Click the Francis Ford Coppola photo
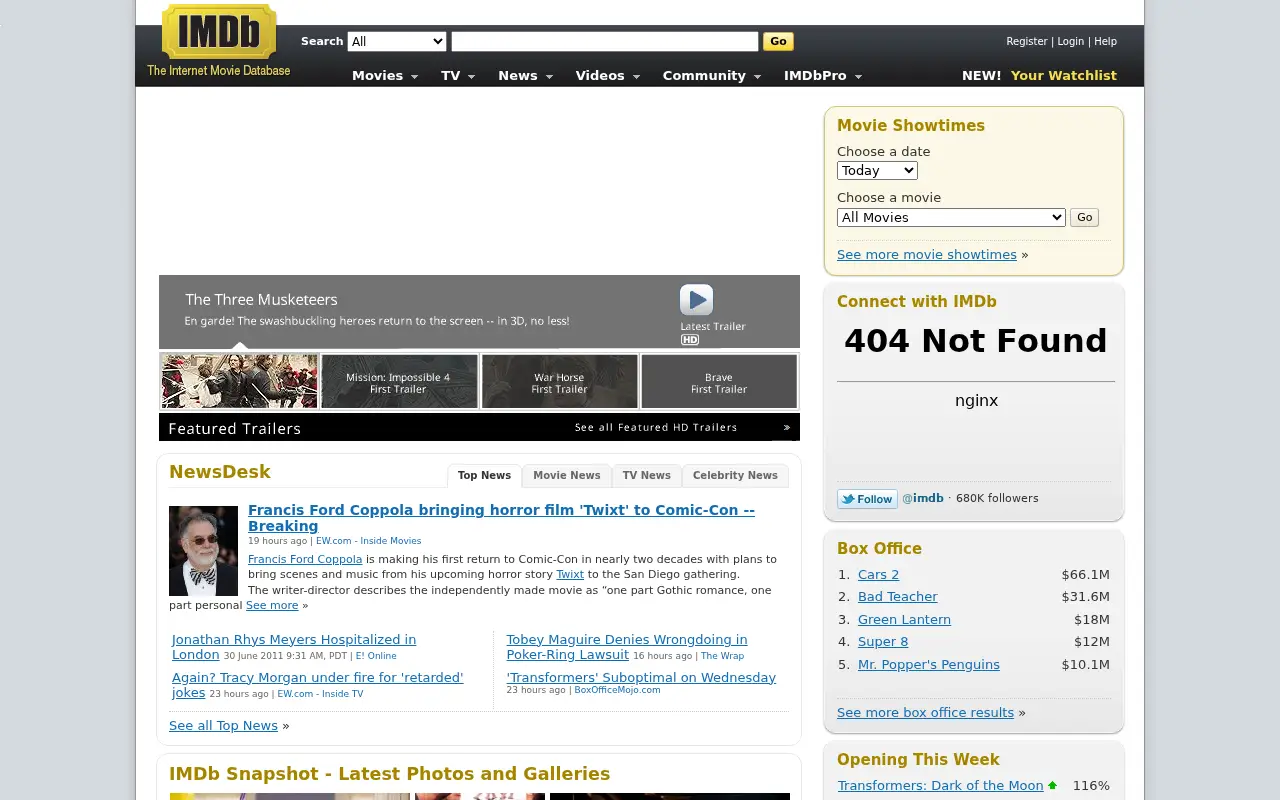This screenshot has width=1280, height=800. [203, 551]
